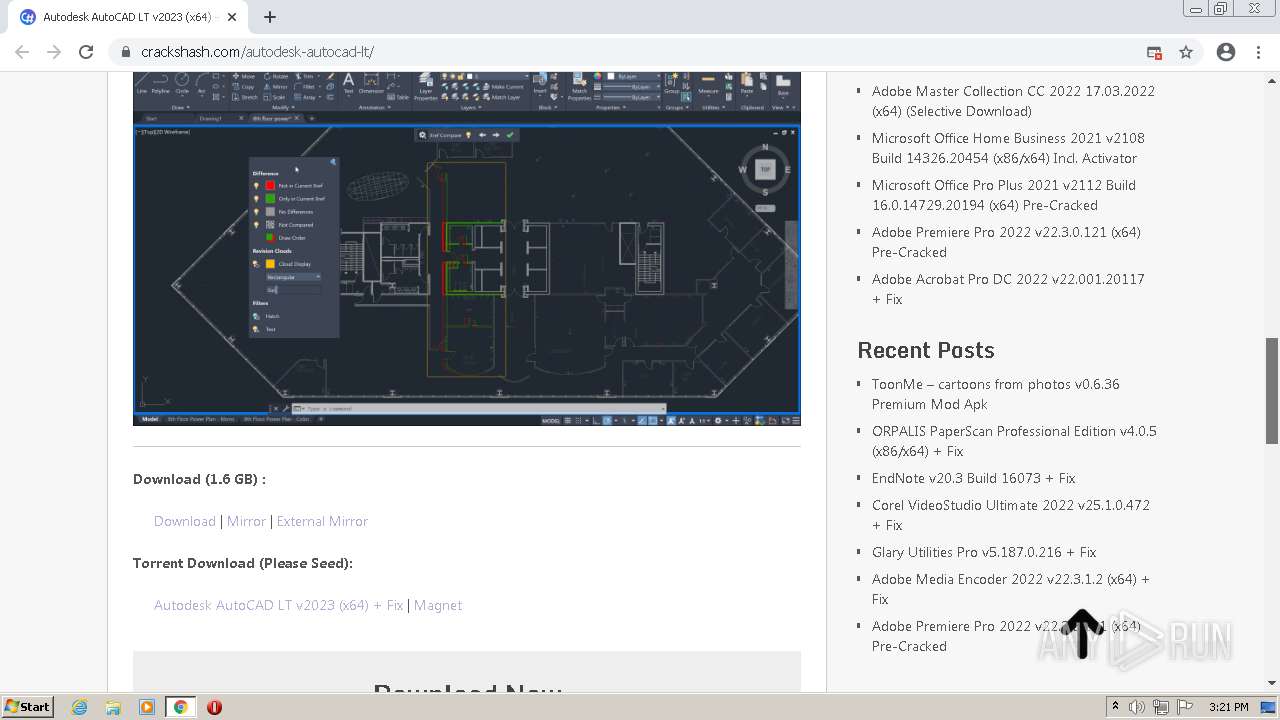Image resolution: width=1280 pixels, height=720 pixels.
Task: Open ORPALIS PaperScan Professional Edition post
Action: (1014, 441)
